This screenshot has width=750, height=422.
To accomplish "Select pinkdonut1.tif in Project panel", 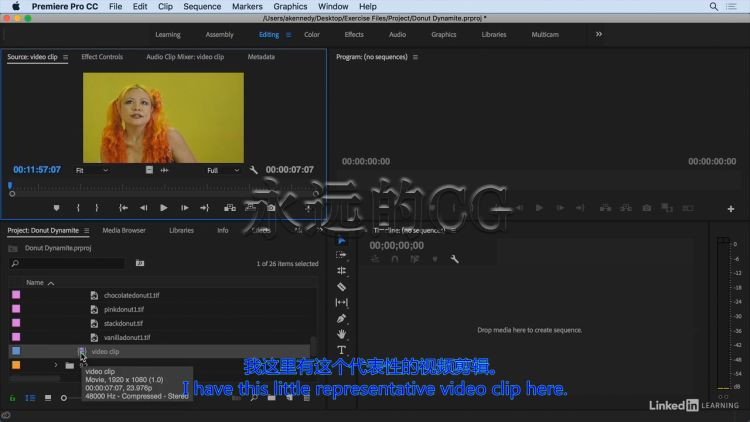I will point(124,310).
